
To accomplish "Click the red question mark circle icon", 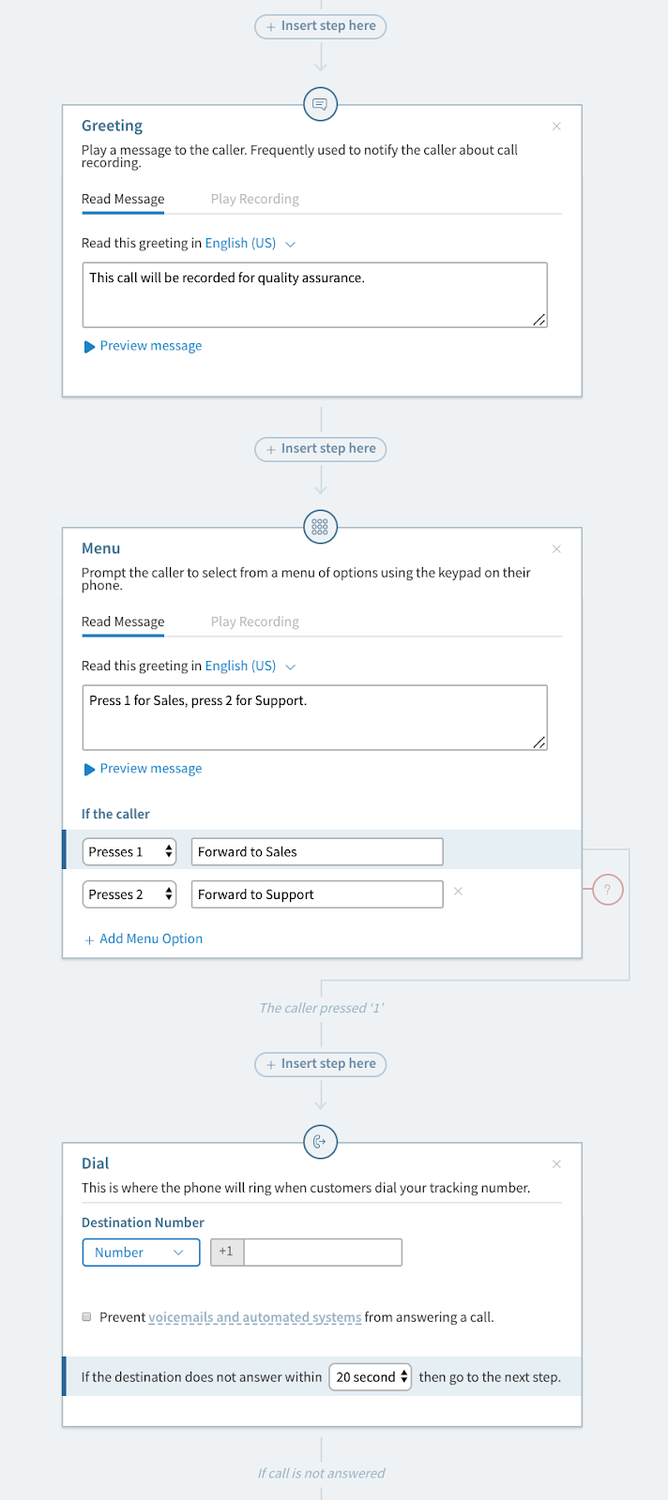I will [x=607, y=889].
